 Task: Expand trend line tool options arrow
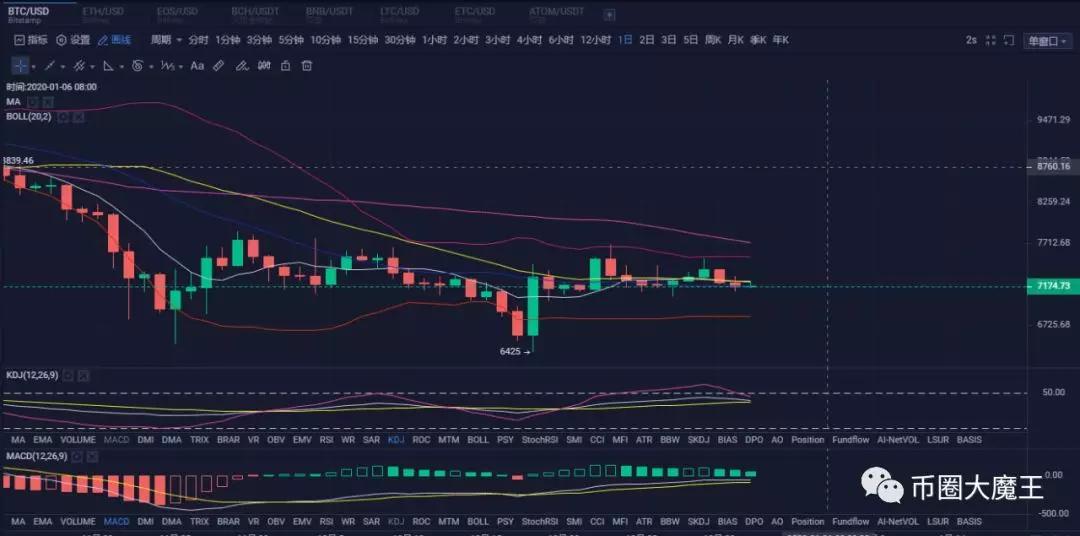coord(63,67)
